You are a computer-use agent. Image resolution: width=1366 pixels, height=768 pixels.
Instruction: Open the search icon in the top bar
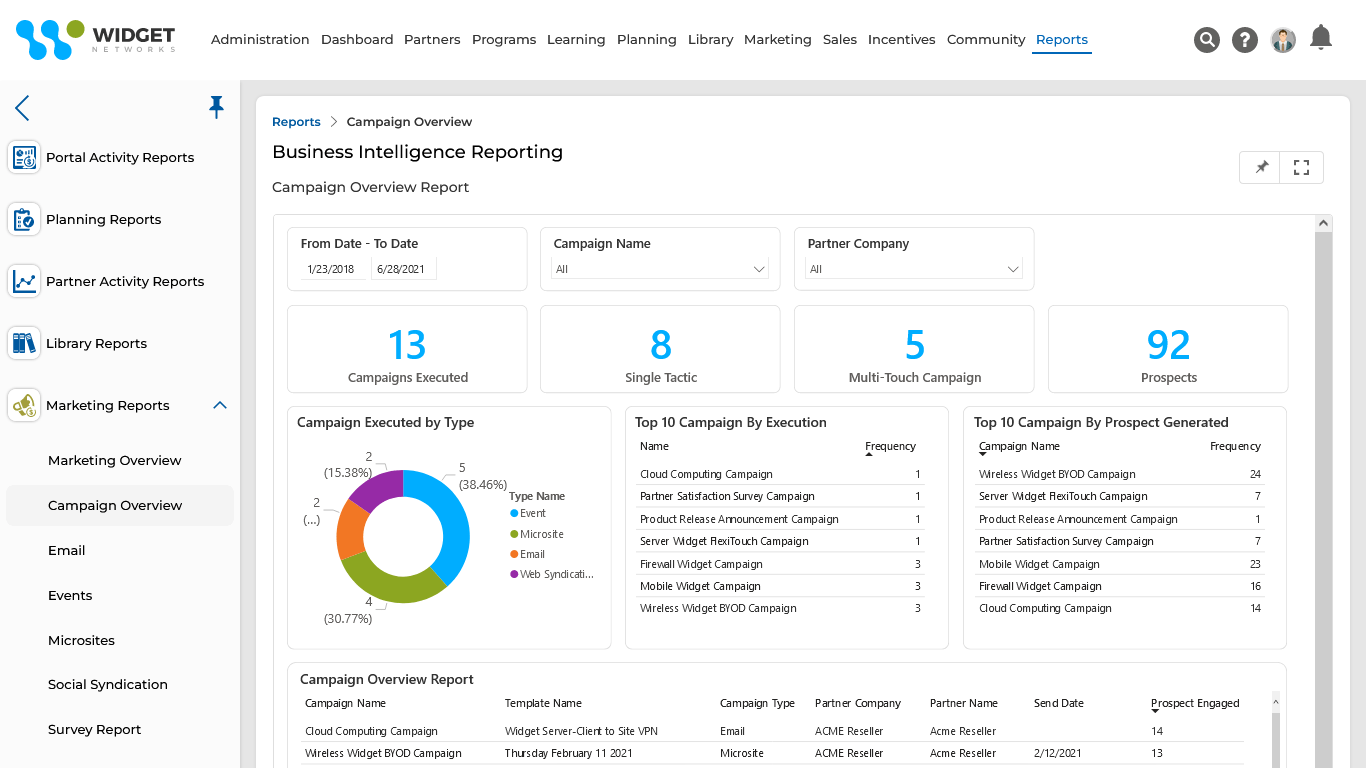tap(1207, 39)
